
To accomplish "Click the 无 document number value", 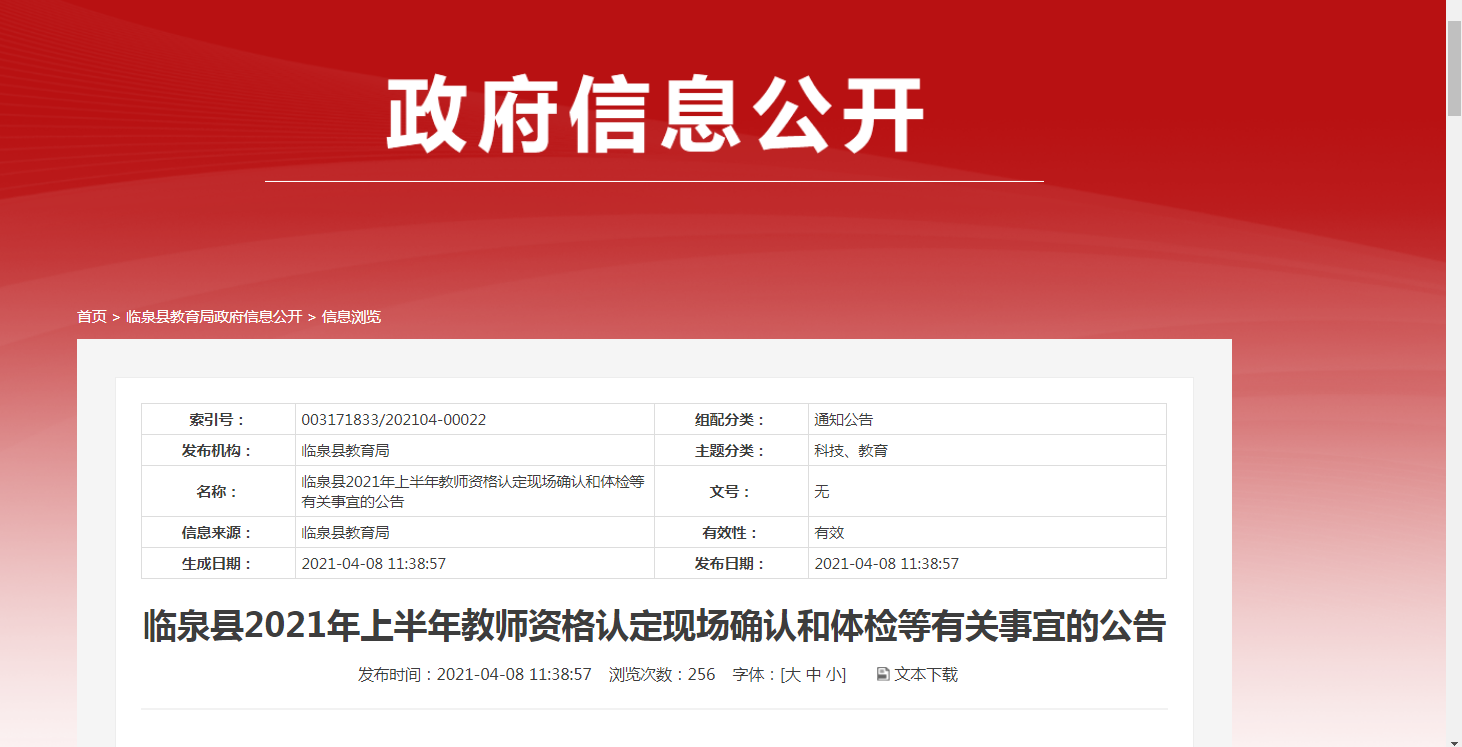I will [822, 492].
